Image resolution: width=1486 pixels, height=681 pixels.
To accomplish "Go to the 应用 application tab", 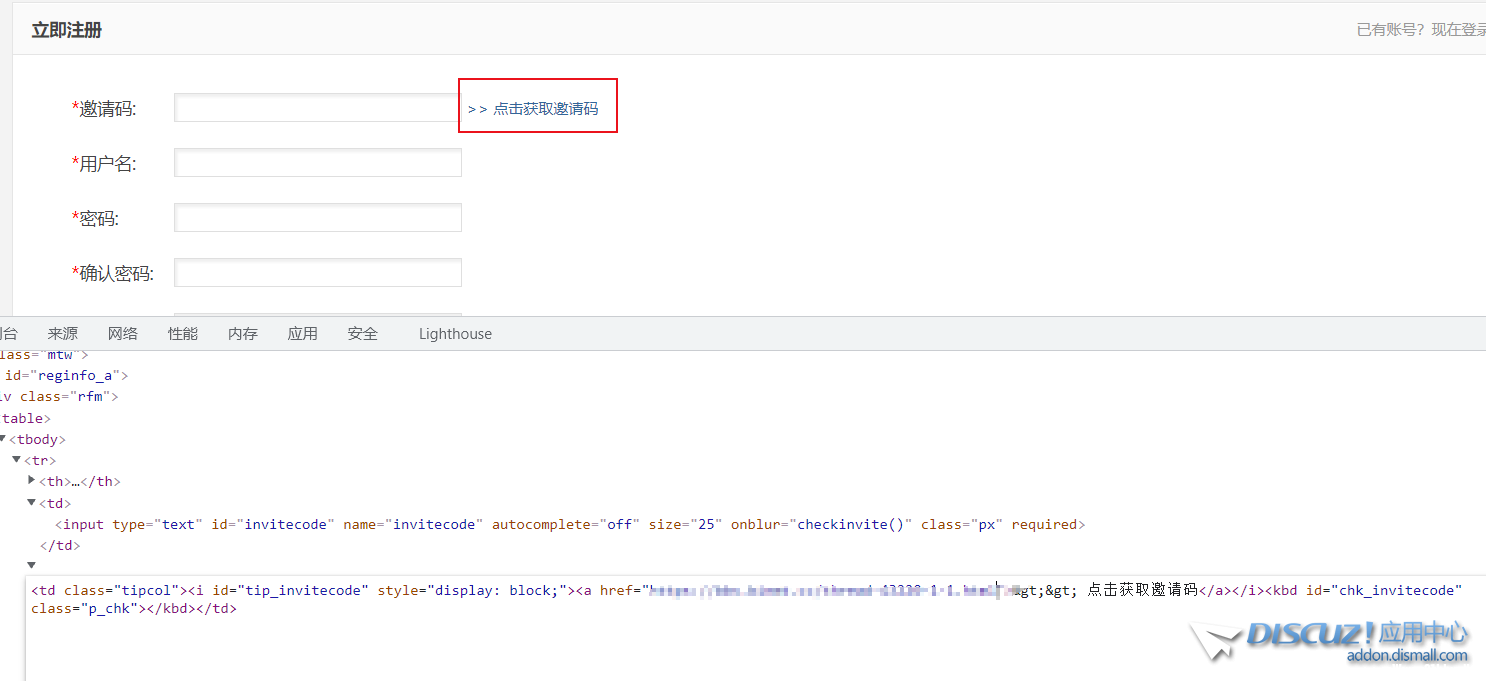I will click(303, 334).
